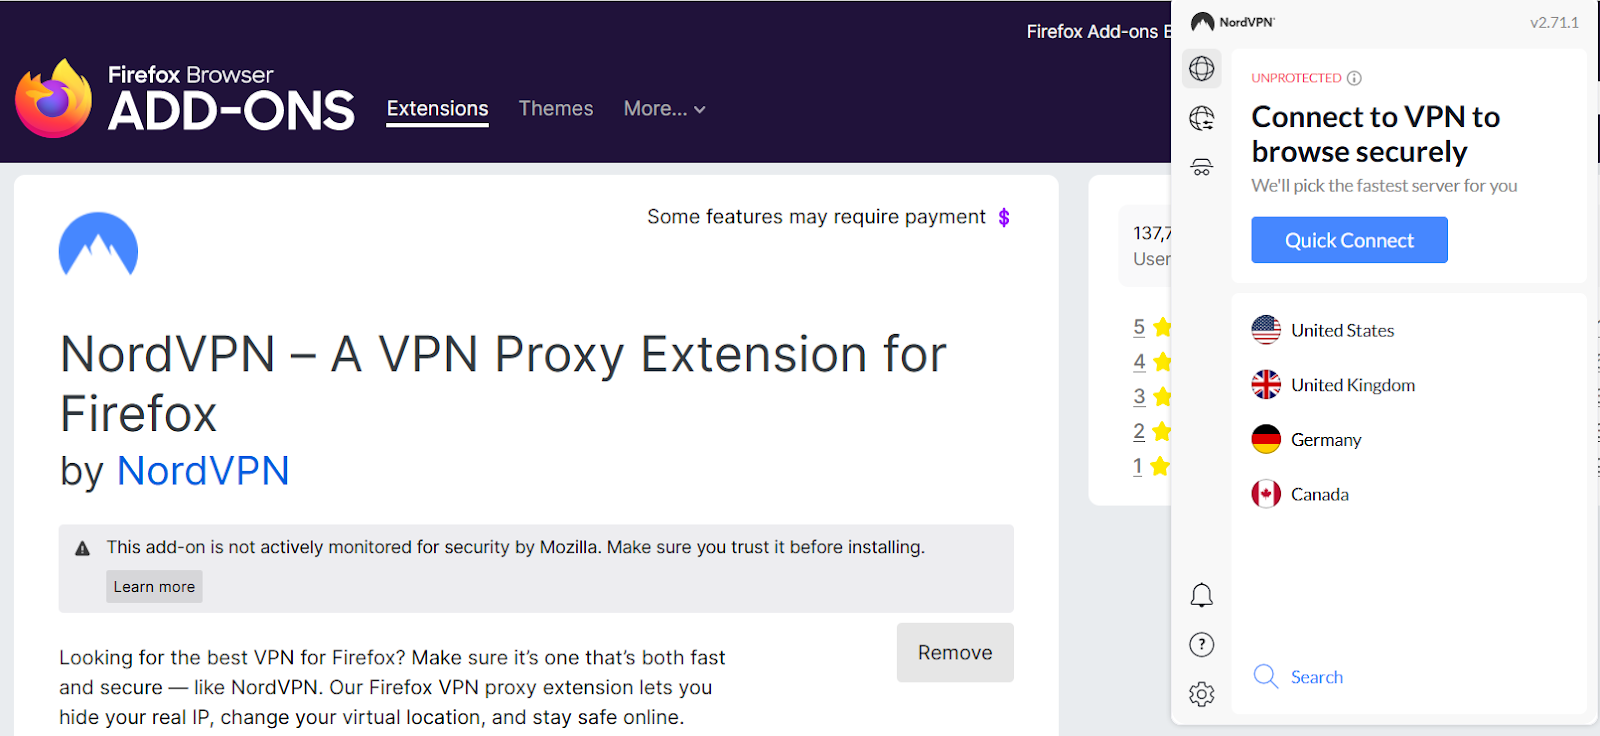Click the UNPROTECTED status text

[1296, 78]
